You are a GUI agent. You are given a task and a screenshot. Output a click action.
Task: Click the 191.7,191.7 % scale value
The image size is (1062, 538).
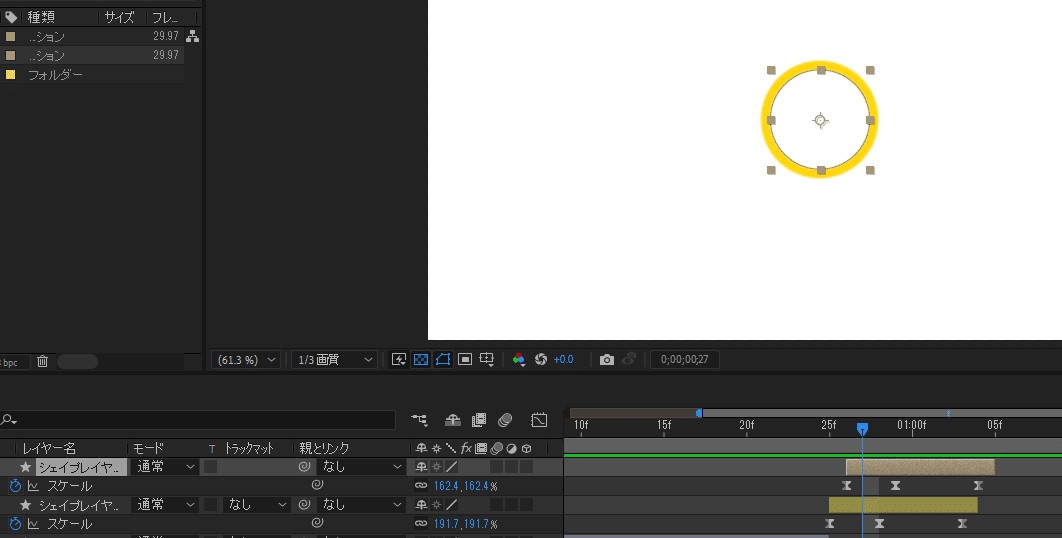[x=465, y=524]
